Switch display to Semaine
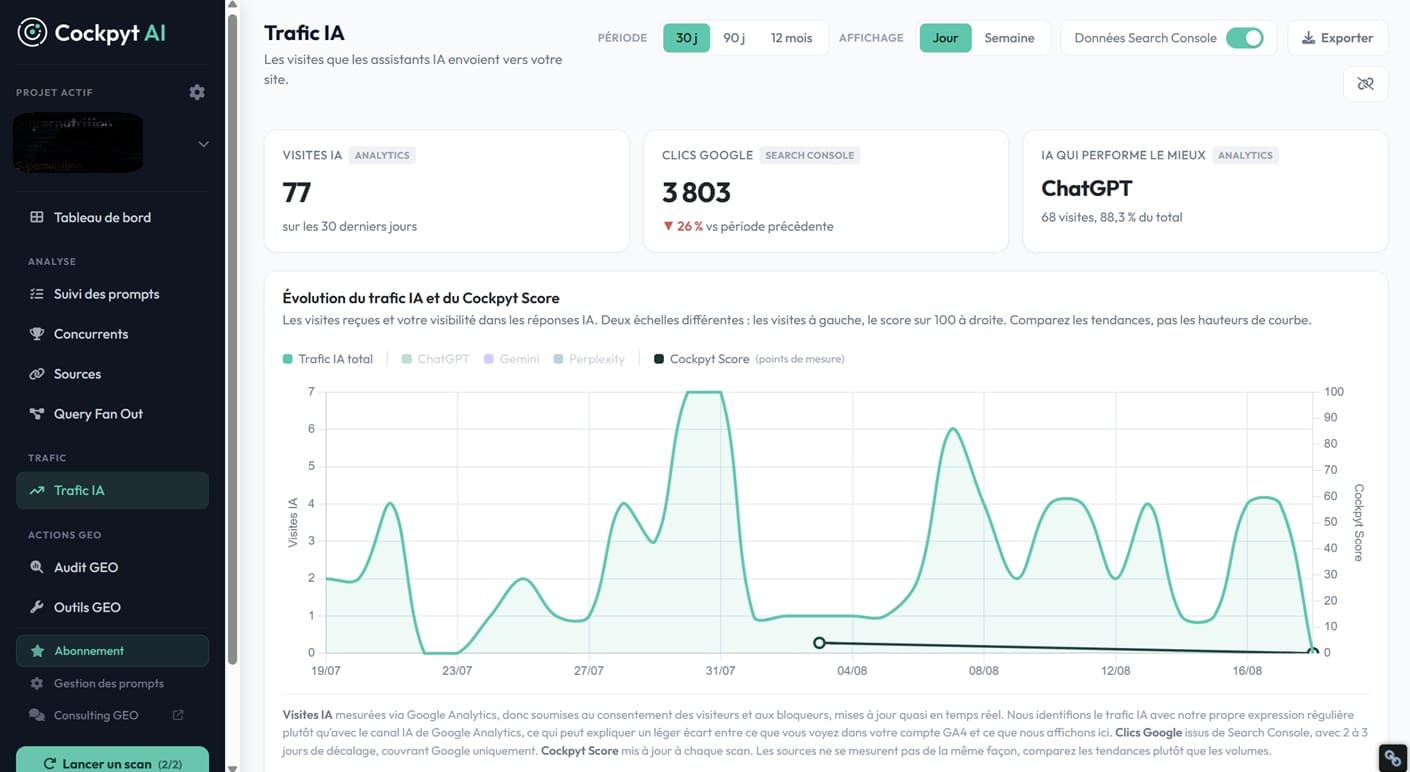 pos(1009,38)
